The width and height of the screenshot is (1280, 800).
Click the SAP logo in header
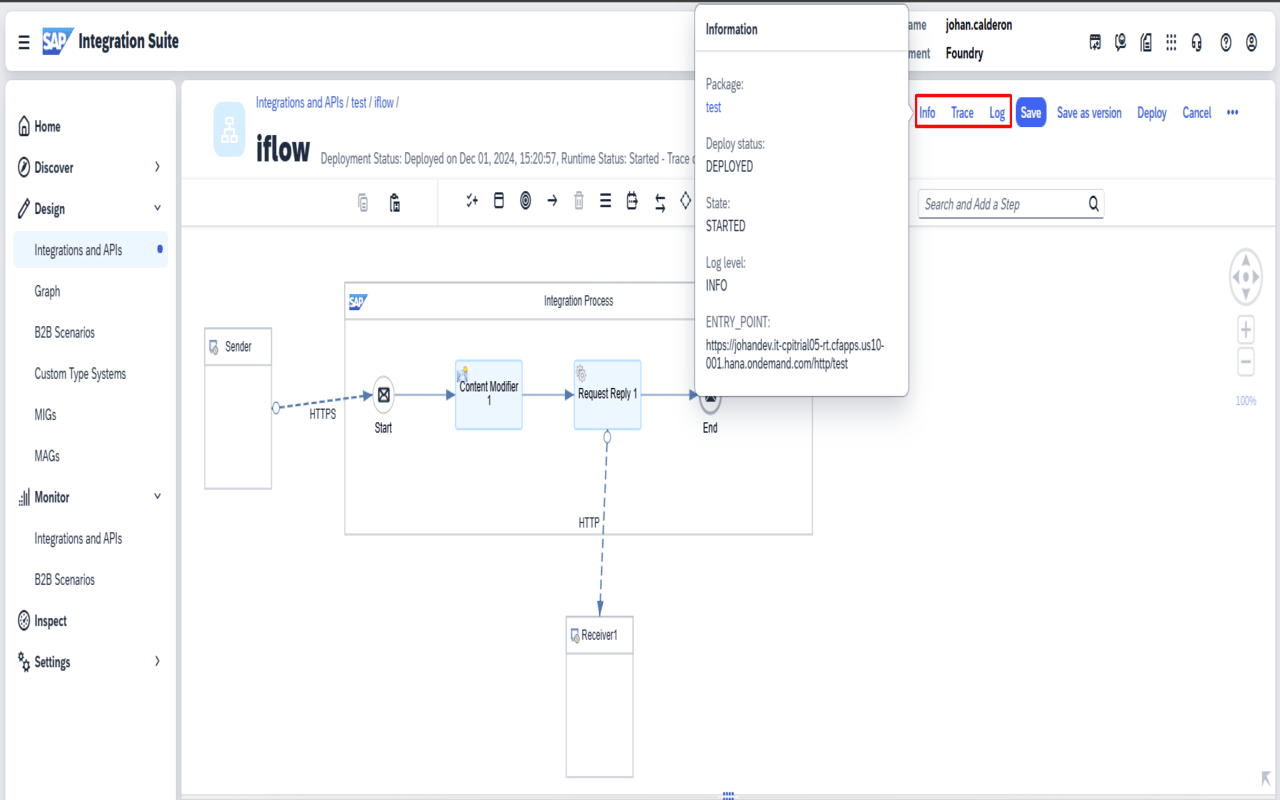coord(57,41)
